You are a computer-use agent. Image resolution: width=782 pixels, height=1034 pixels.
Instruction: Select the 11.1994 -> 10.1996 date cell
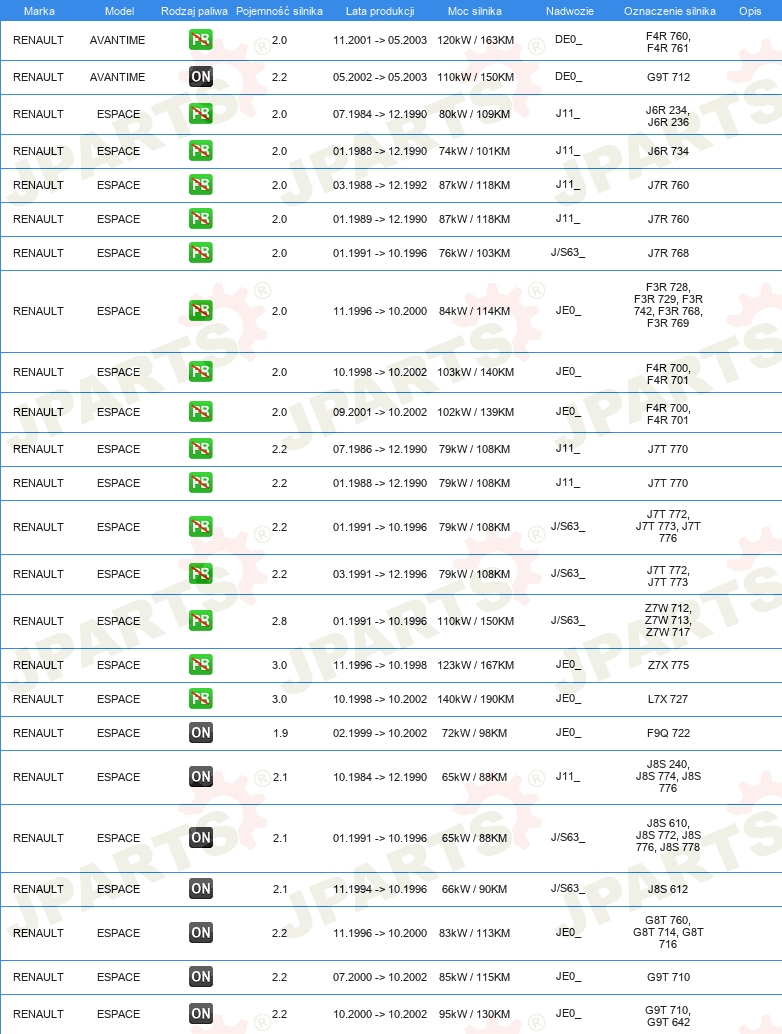[x=380, y=889]
